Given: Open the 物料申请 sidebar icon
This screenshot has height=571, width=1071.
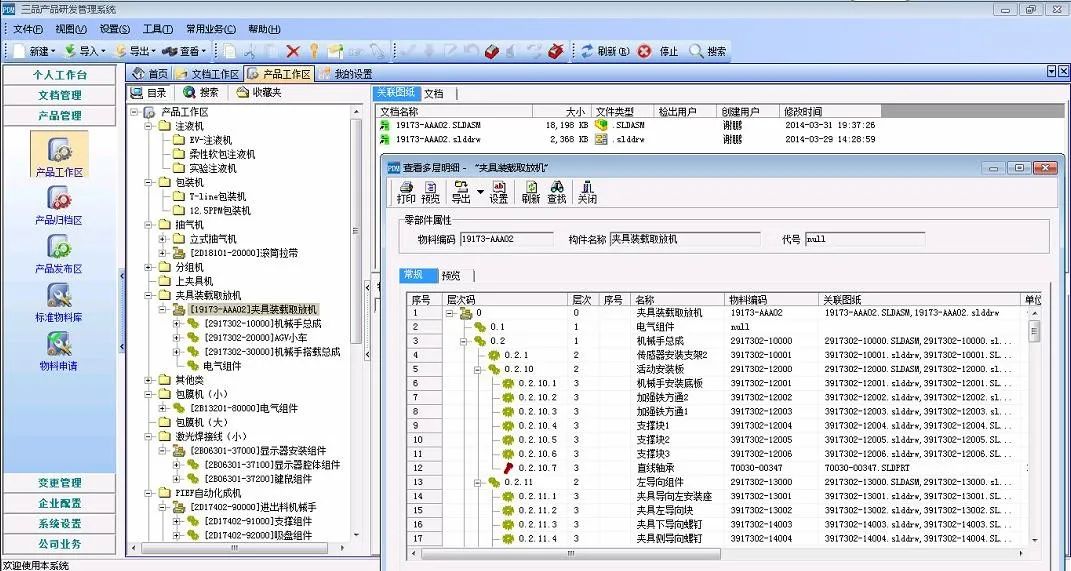Looking at the screenshot, I should click(59, 350).
